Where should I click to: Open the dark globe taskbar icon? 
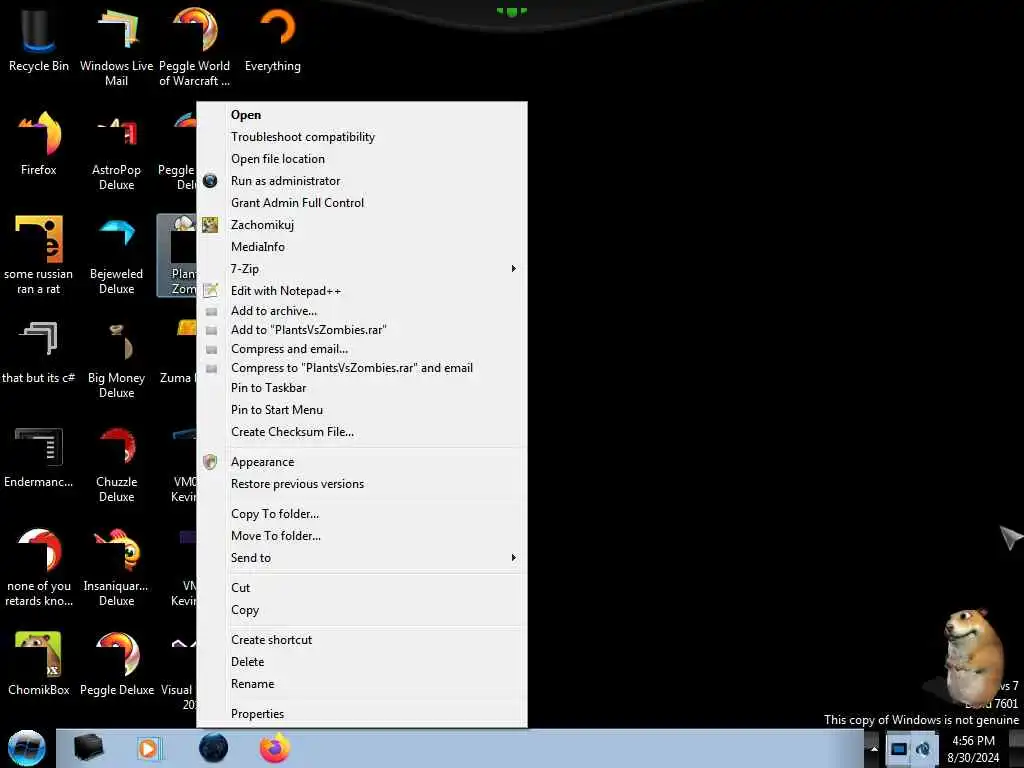point(214,748)
